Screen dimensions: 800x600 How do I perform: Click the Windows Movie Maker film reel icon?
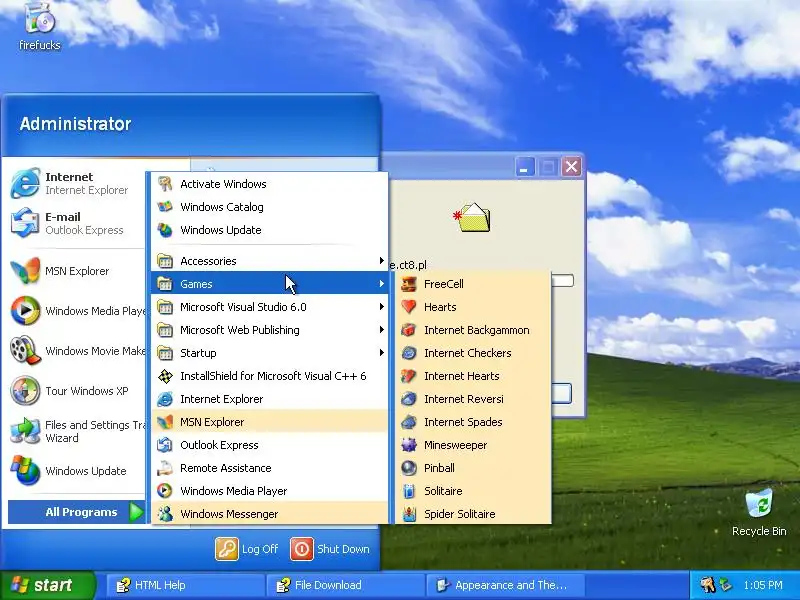point(25,351)
